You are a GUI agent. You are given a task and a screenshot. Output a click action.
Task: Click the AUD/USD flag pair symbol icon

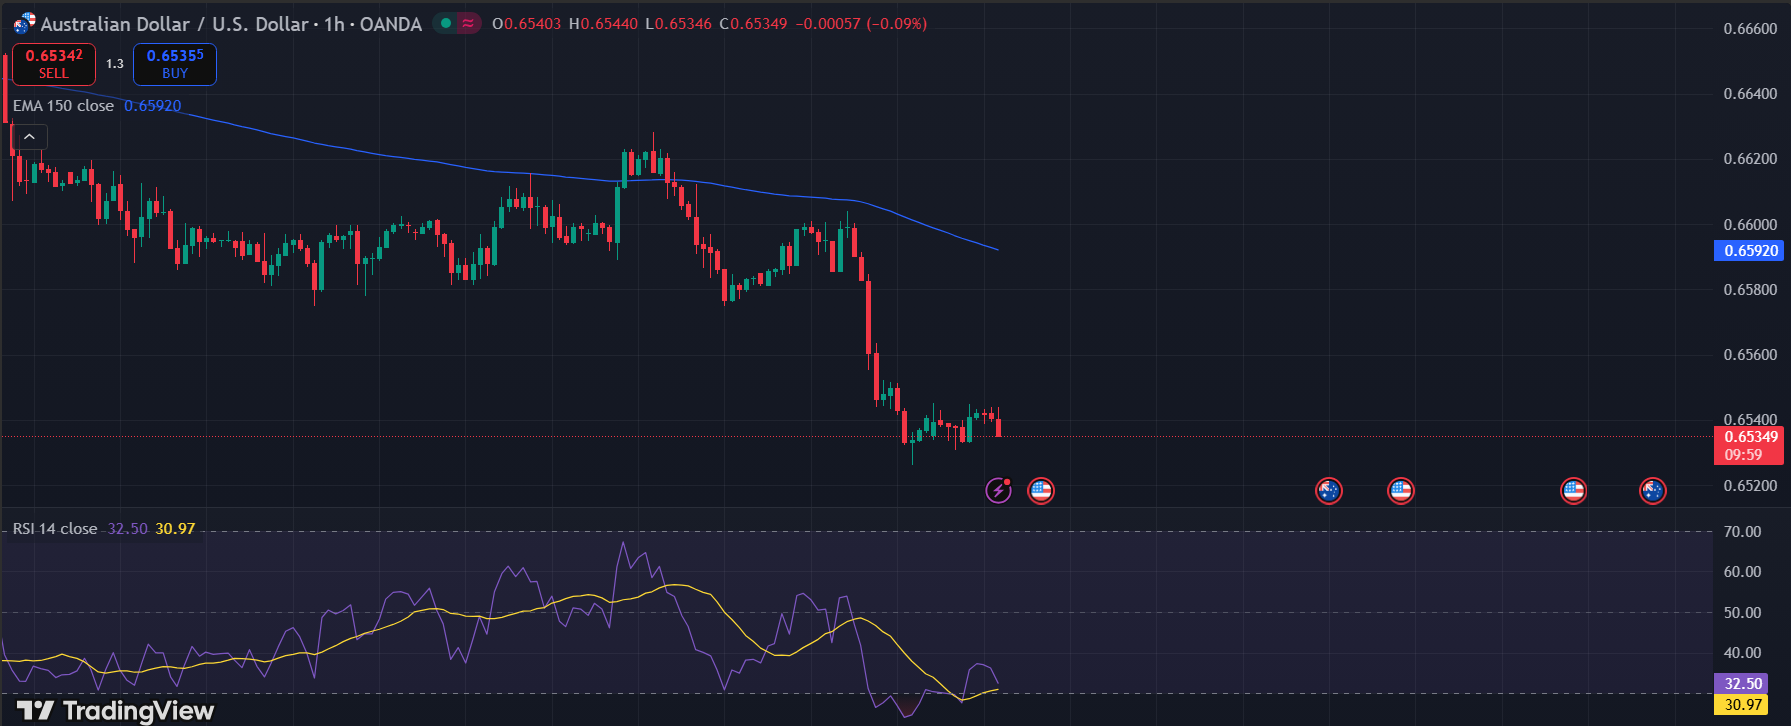[24, 23]
